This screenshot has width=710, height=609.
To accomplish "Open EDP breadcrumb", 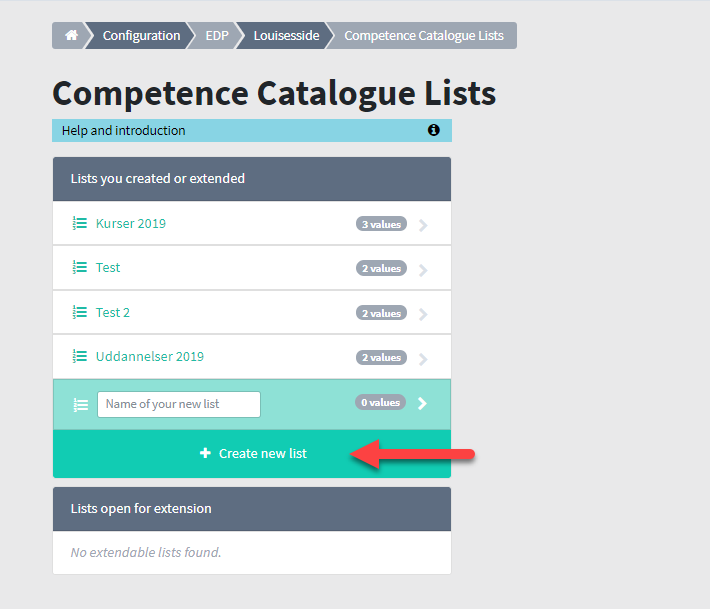I will (217, 35).
